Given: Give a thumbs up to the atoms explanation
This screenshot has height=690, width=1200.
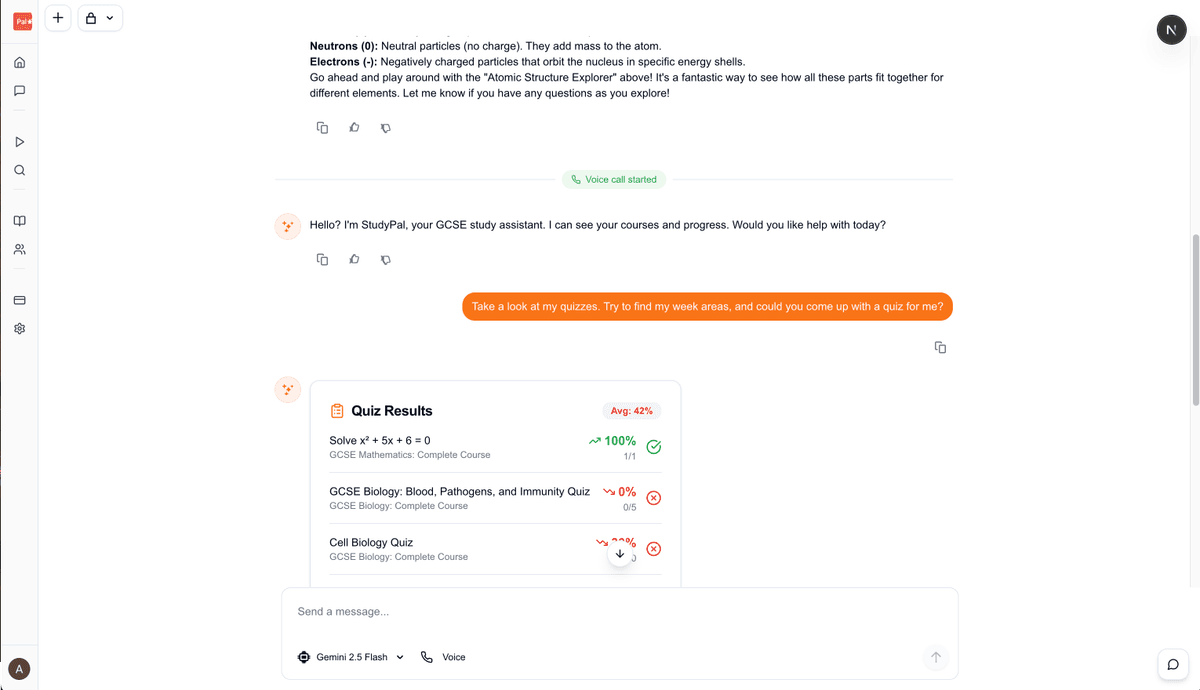Looking at the screenshot, I should 354,127.
